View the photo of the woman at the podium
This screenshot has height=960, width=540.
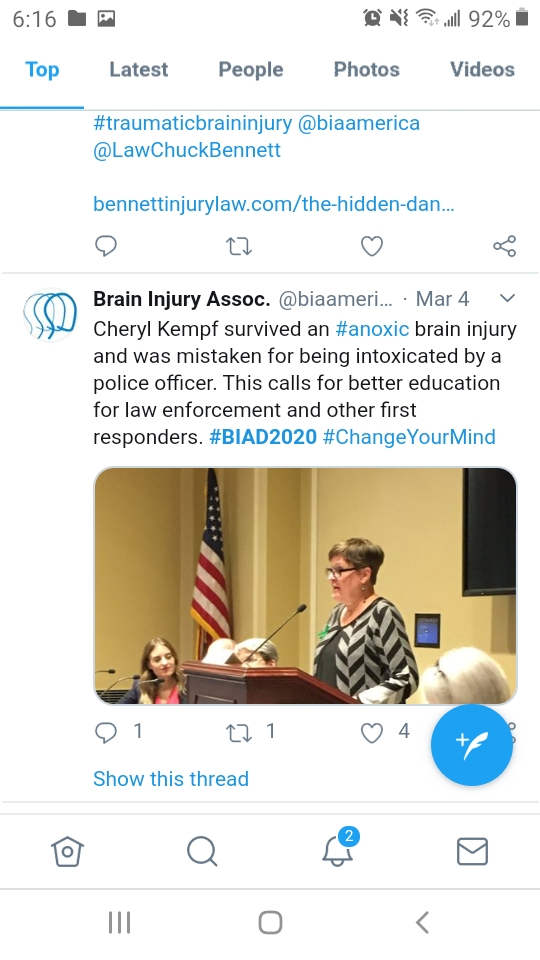click(306, 586)
